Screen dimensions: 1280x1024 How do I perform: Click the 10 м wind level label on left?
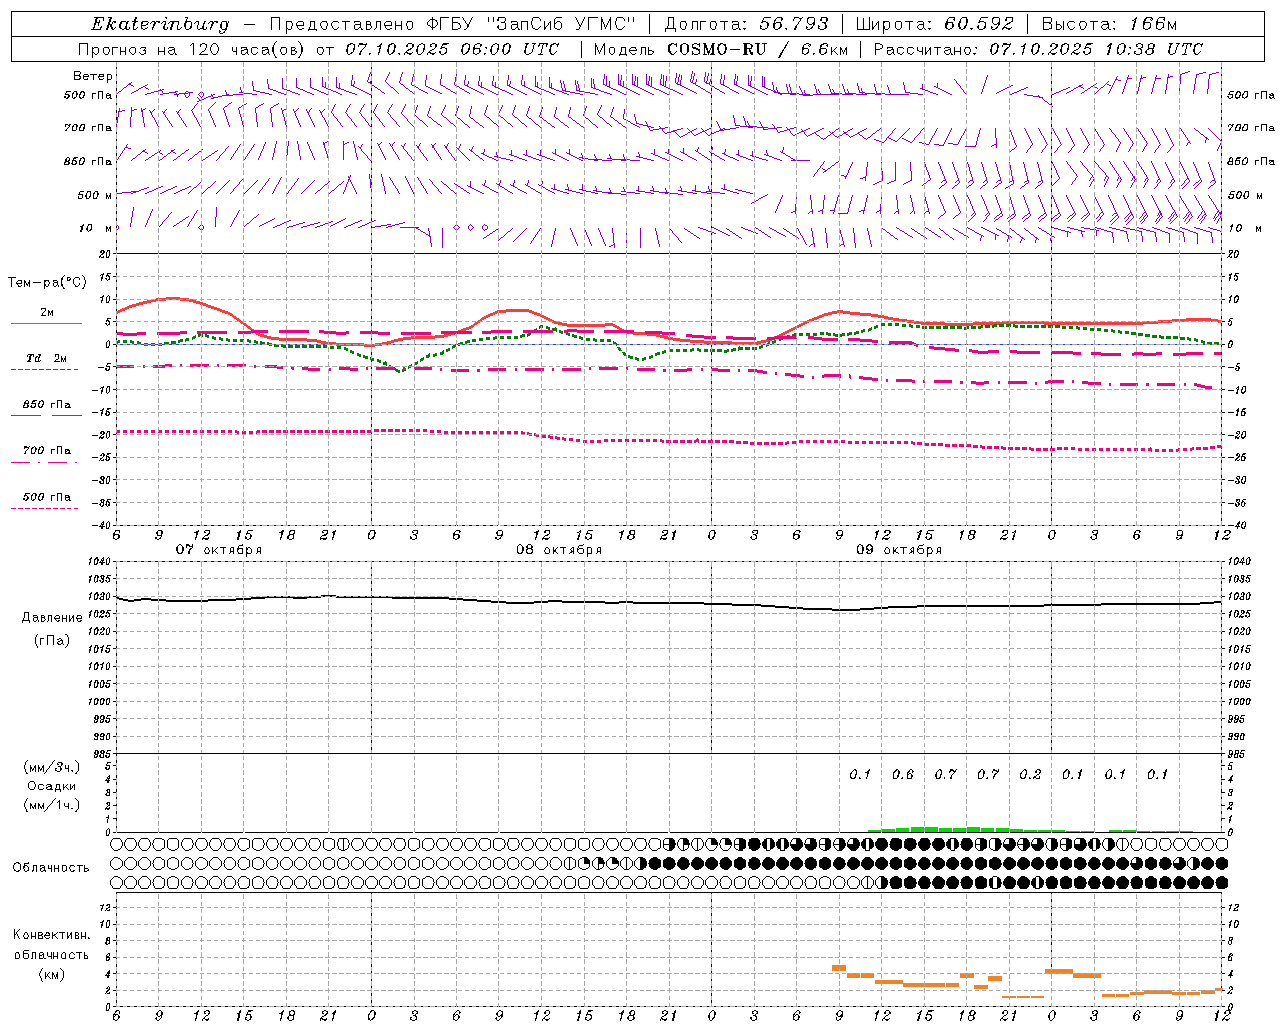coord(95,229)
